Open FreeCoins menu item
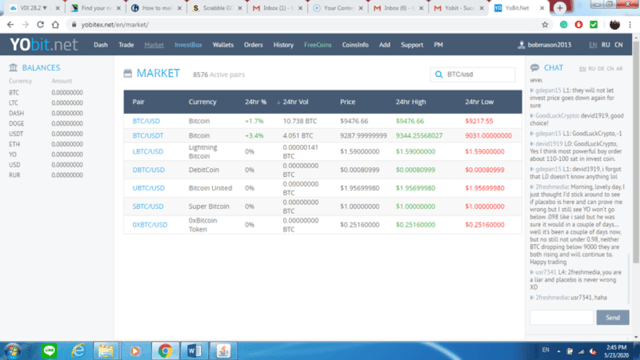This screenshot has width=640, height=360. (x=318, y=45)
